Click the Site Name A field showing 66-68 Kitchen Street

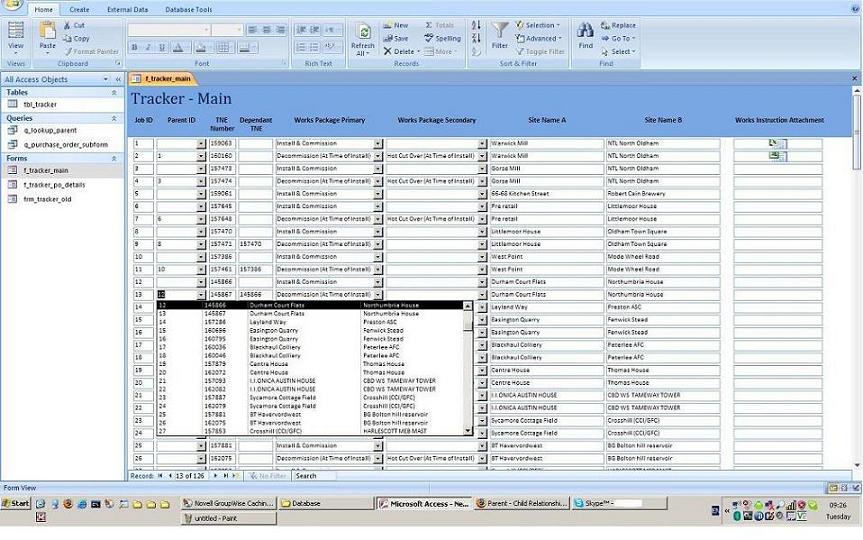547,194
